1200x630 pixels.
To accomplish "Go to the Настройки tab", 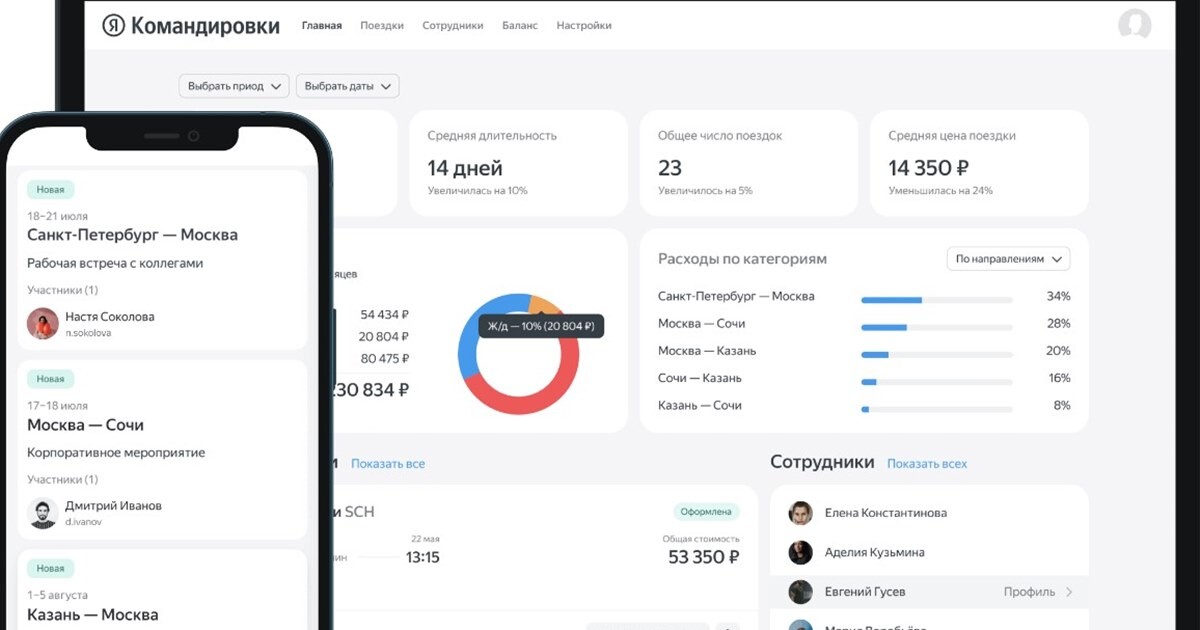I will 584,26.
